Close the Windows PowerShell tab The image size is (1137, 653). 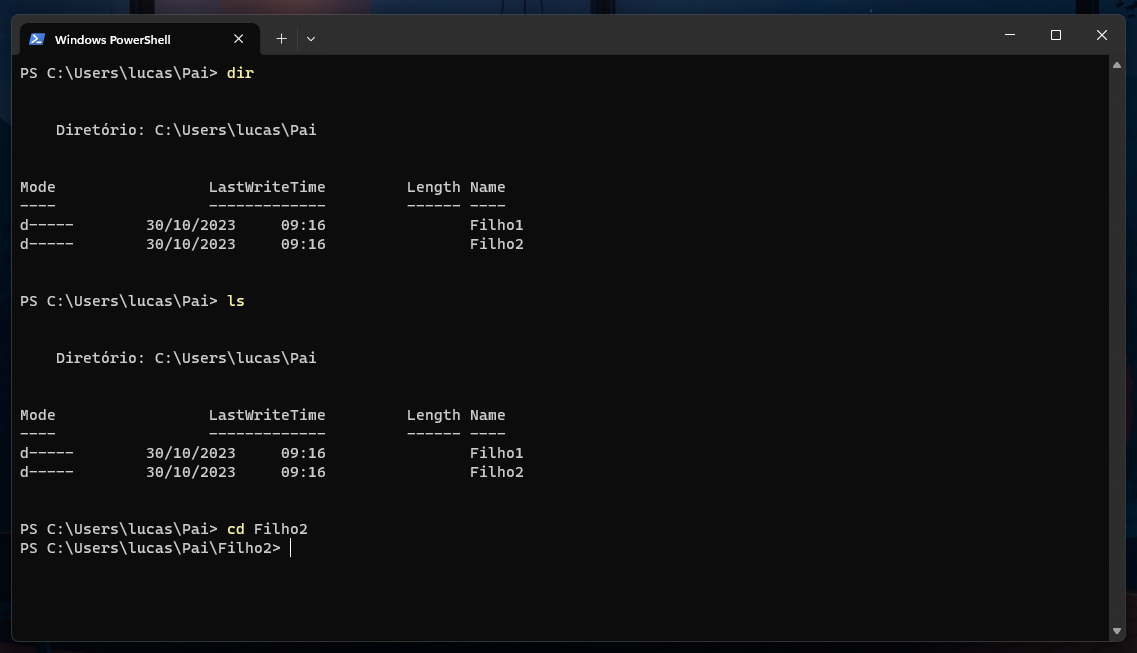tap(239, 38)
